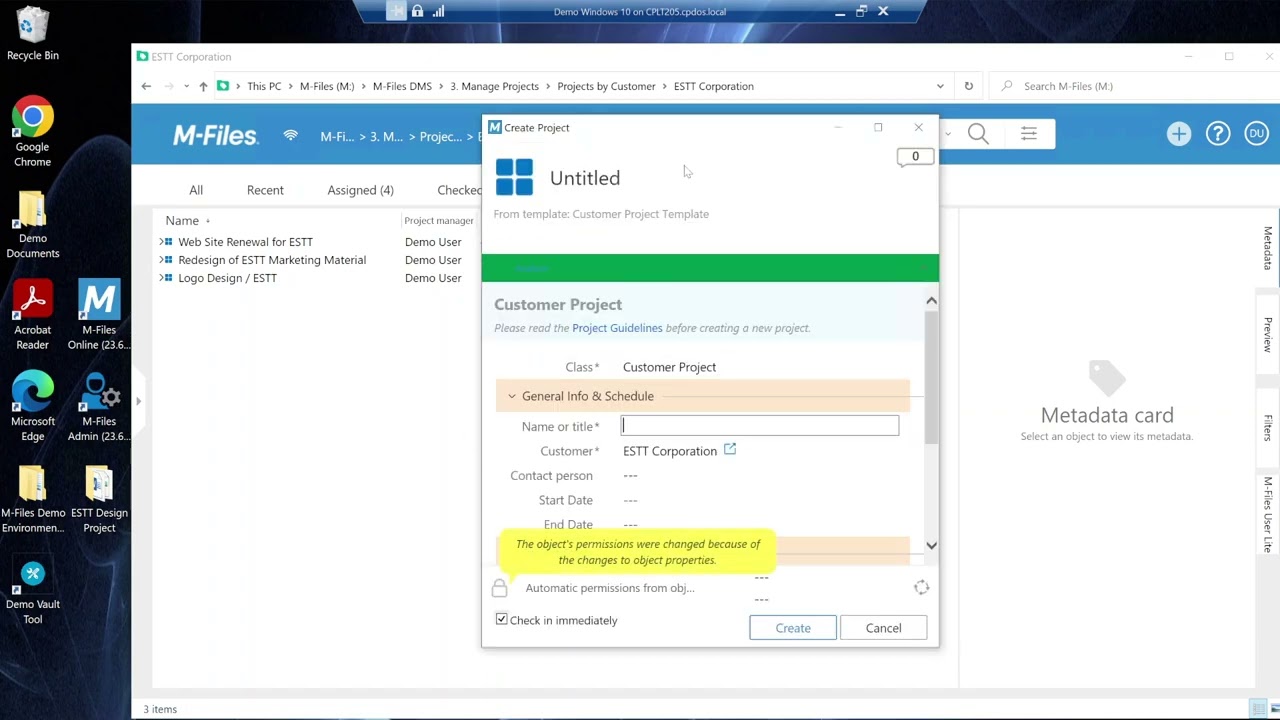This screenshot has width=1280, height=720.
Task: Sort by Project manager column header
Action: pos(438,221)
